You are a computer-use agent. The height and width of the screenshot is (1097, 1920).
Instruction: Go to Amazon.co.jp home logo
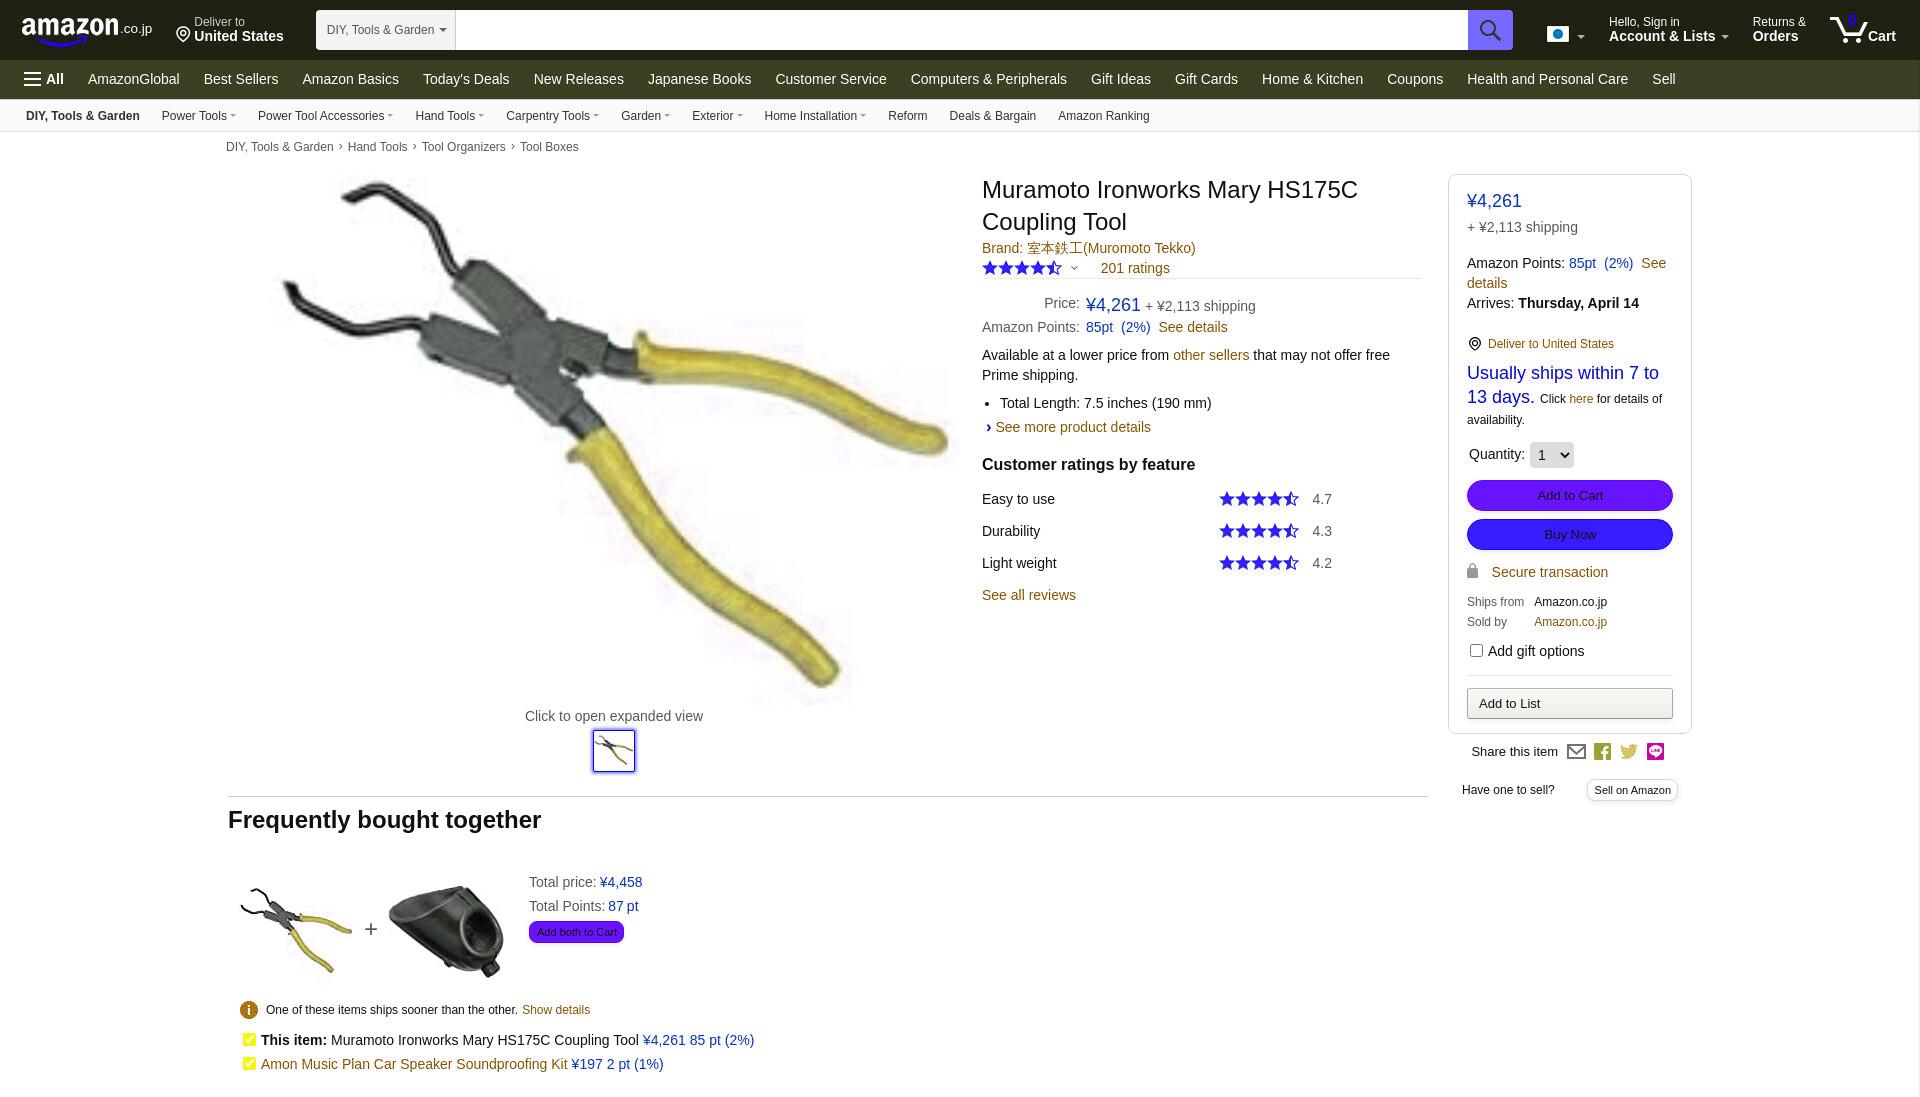[x=86, y=30]
